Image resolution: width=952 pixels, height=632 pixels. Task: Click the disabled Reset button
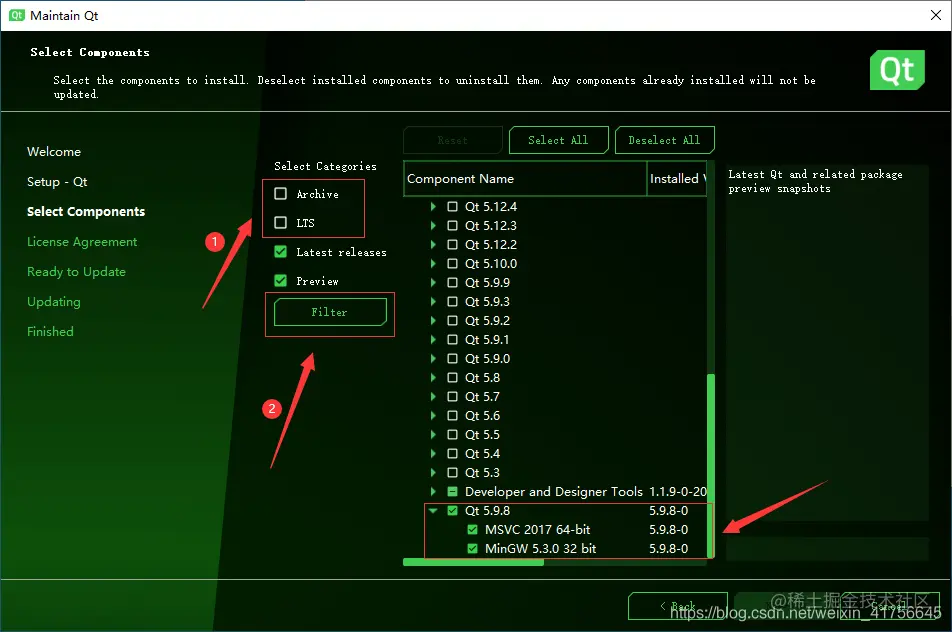(x=453, y=140)
